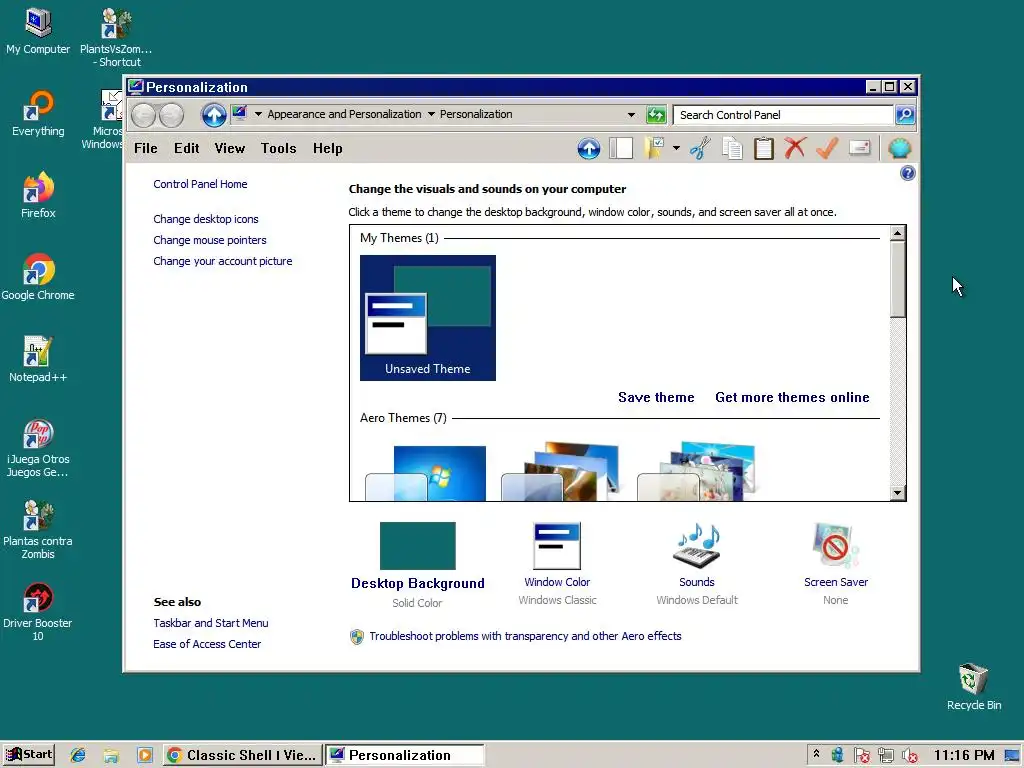1024x768 pixels.
Task: Open the View menu
Action: pos(230,148)
